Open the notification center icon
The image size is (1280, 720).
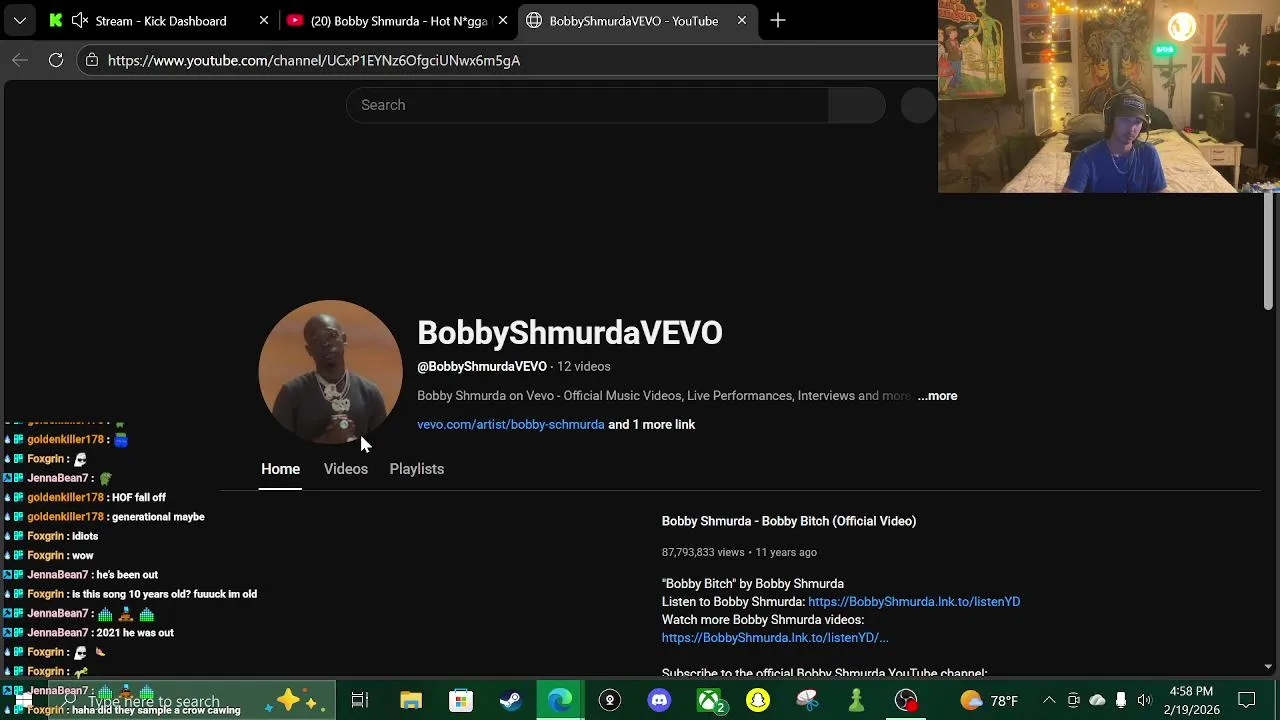tap(1247, 700)
